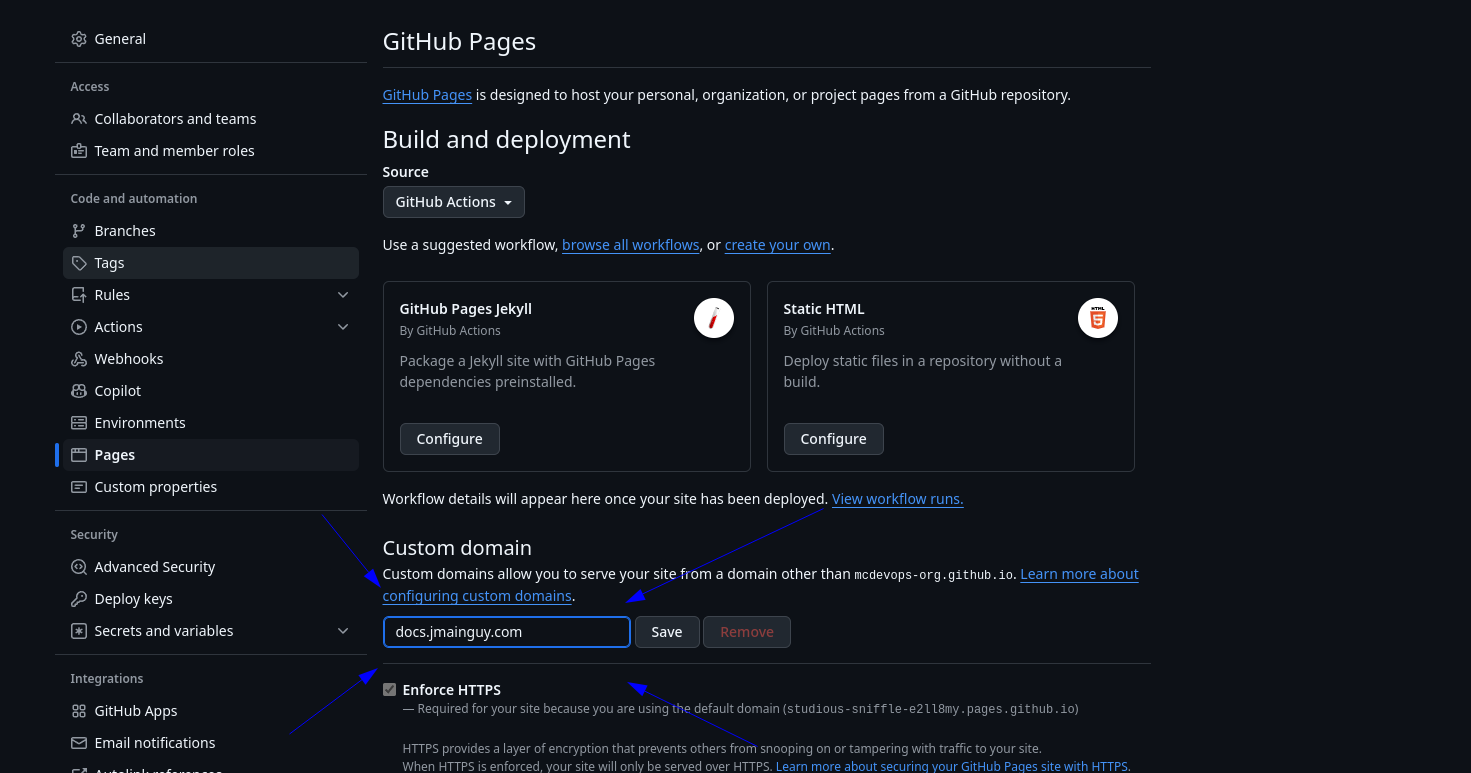This screenshot has height=773, width=1471.
Task: Go to Environments settings
Action: [x=211, y=423]
